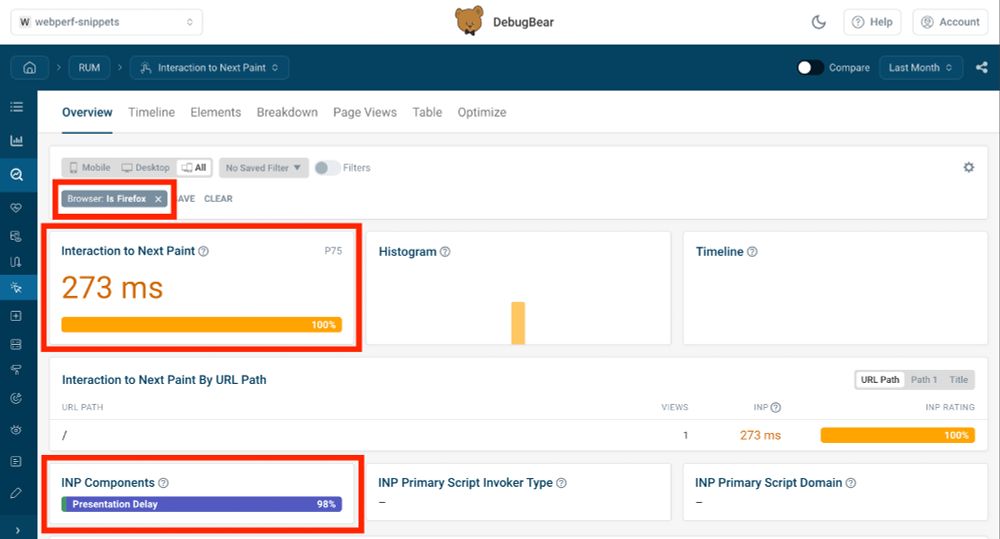
Task: Switch to the Overview tab
Action: click(x=87, y=112)
